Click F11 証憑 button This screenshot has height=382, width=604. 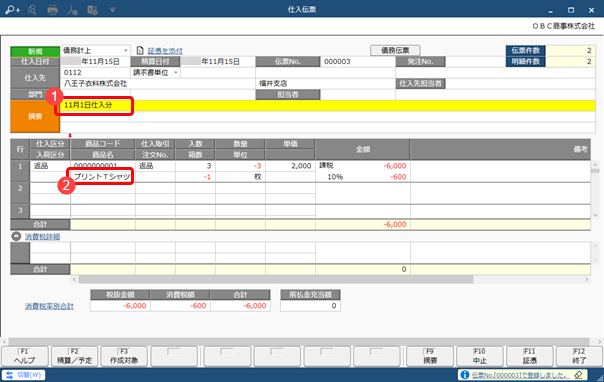[530, 356]
